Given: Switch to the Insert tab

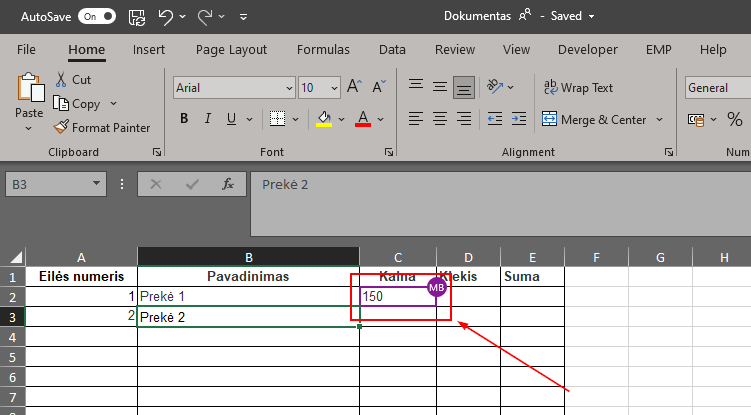Looking at the screenshot, I should (148, 49).
